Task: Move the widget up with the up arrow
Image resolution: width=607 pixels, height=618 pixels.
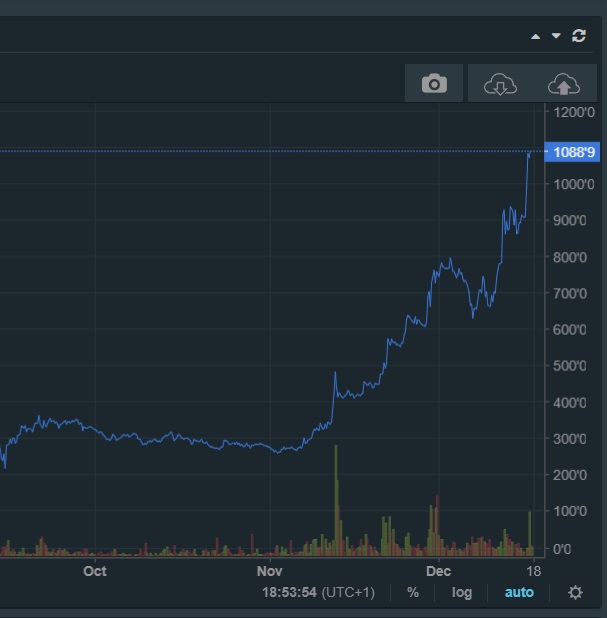Action: (535, 37)
